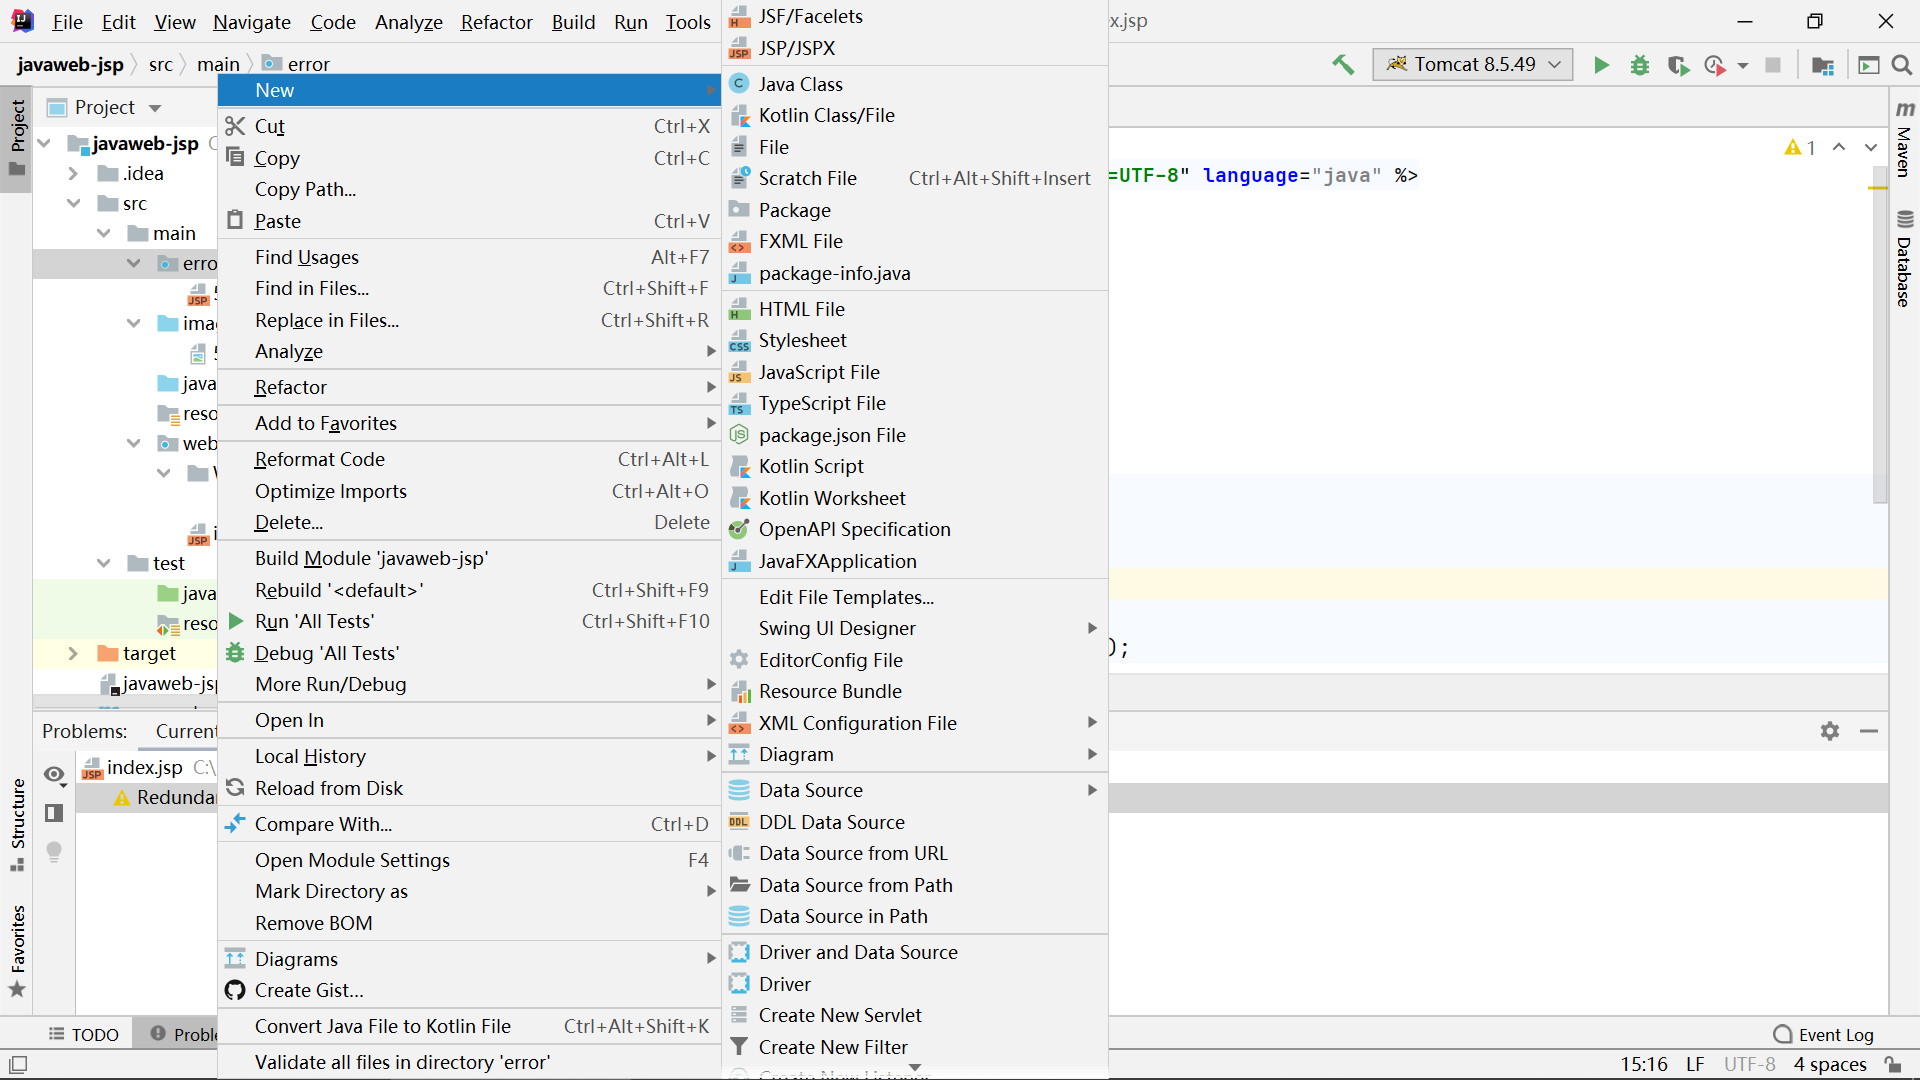
Task: Toggle the Maven tool window side tab
Action: coord(1904,140)
